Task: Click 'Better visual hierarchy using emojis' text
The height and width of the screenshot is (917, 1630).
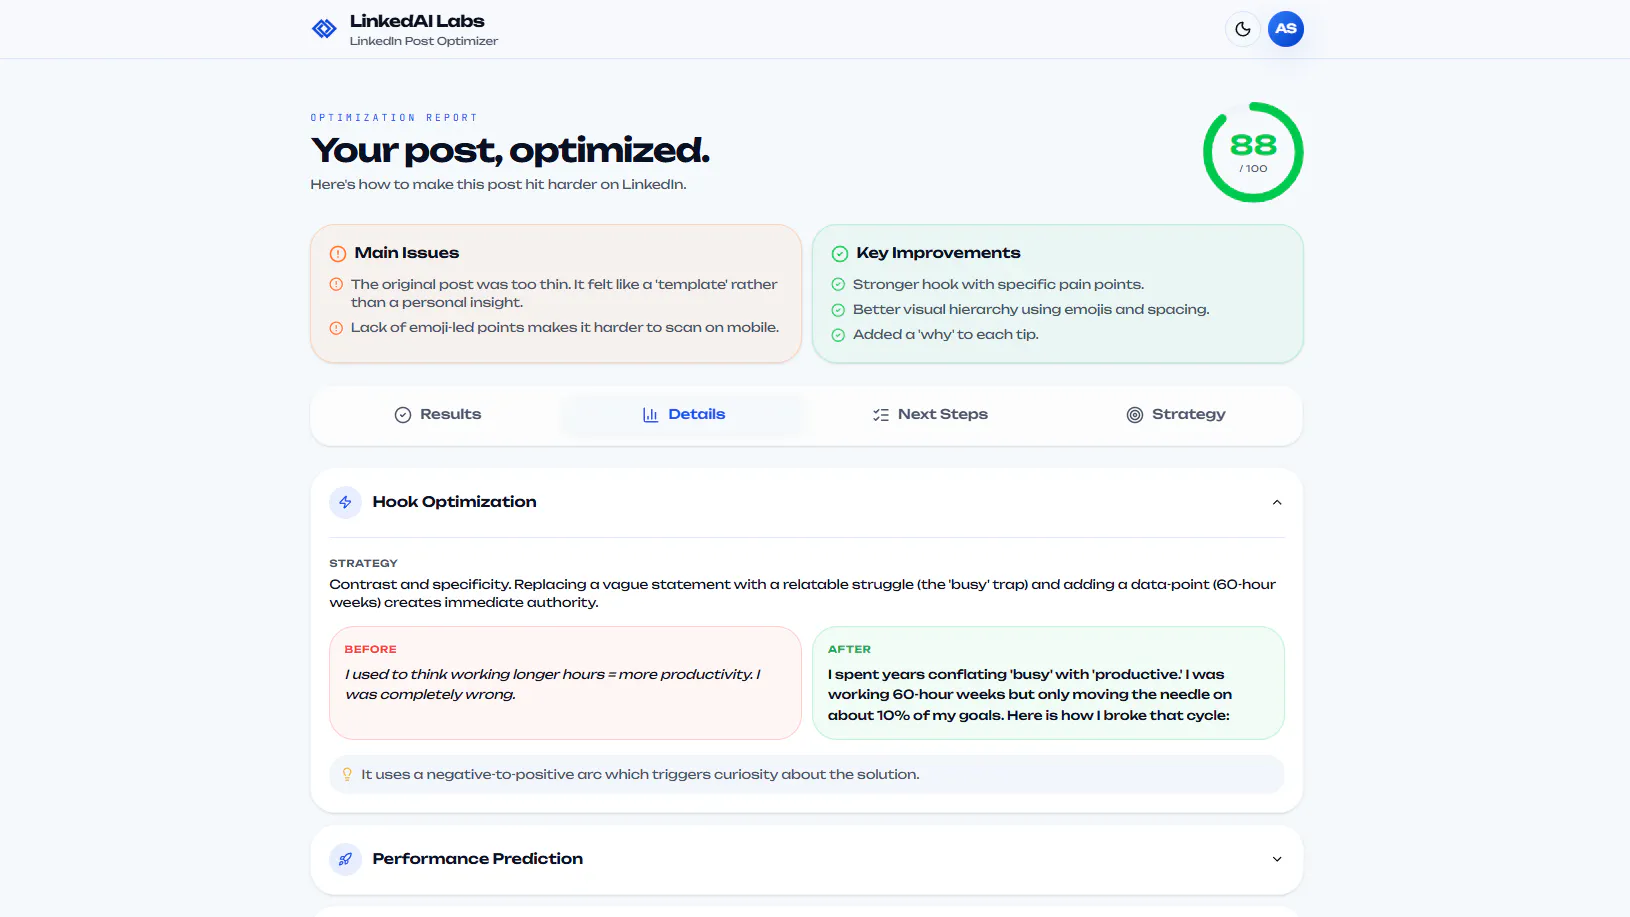Action: pyautogui.click(x=1031, y=310)
